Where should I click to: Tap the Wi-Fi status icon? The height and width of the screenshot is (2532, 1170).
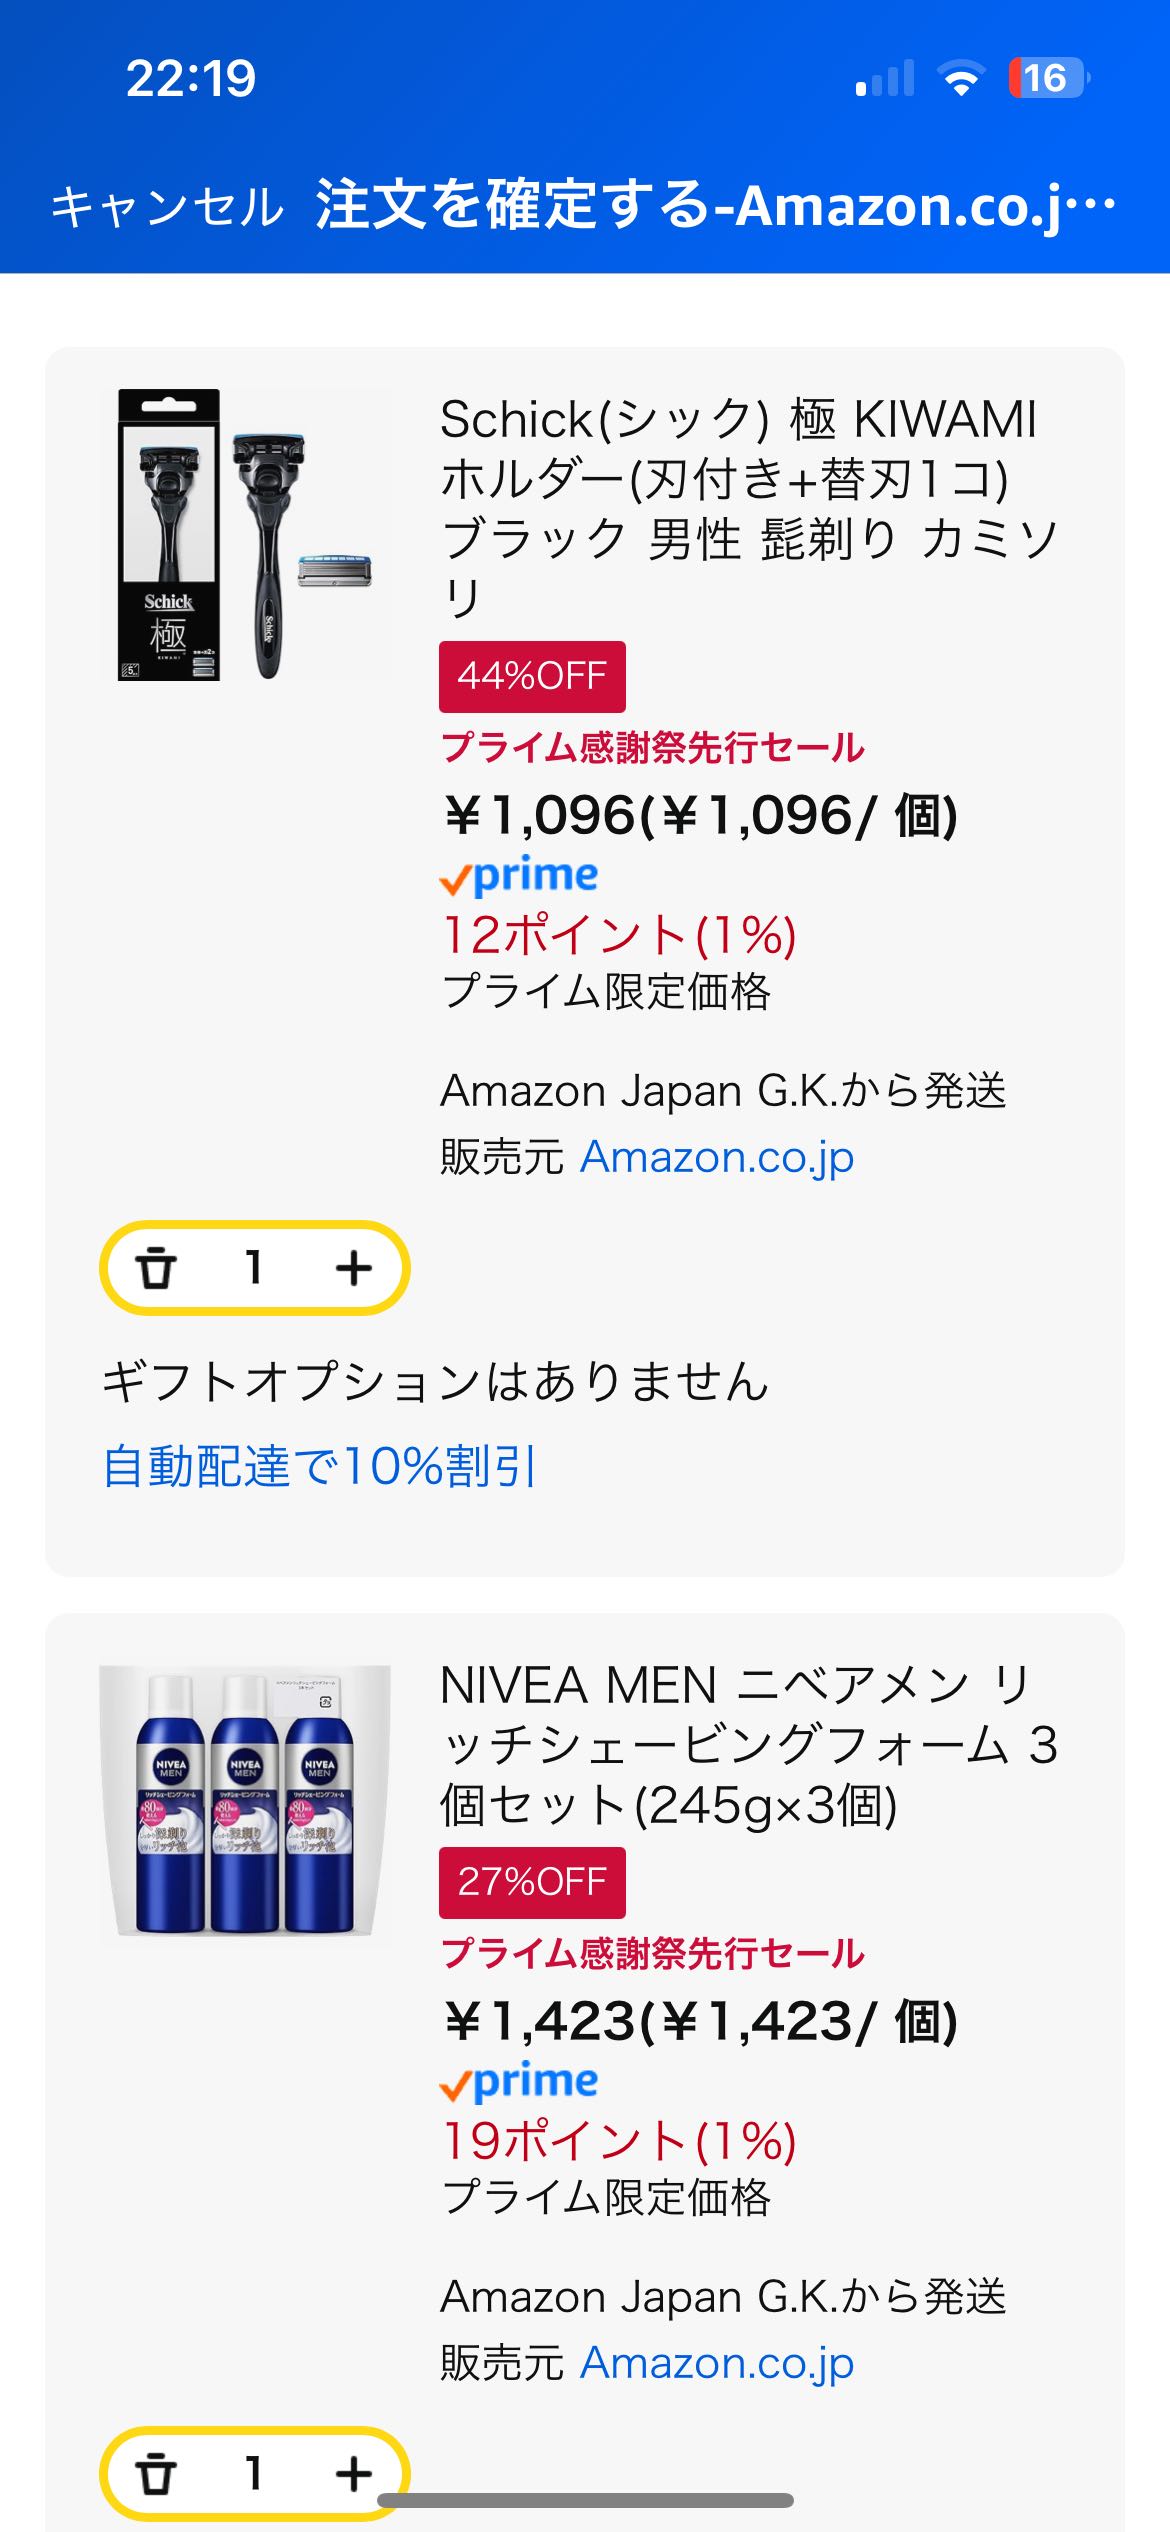[961, 78]
